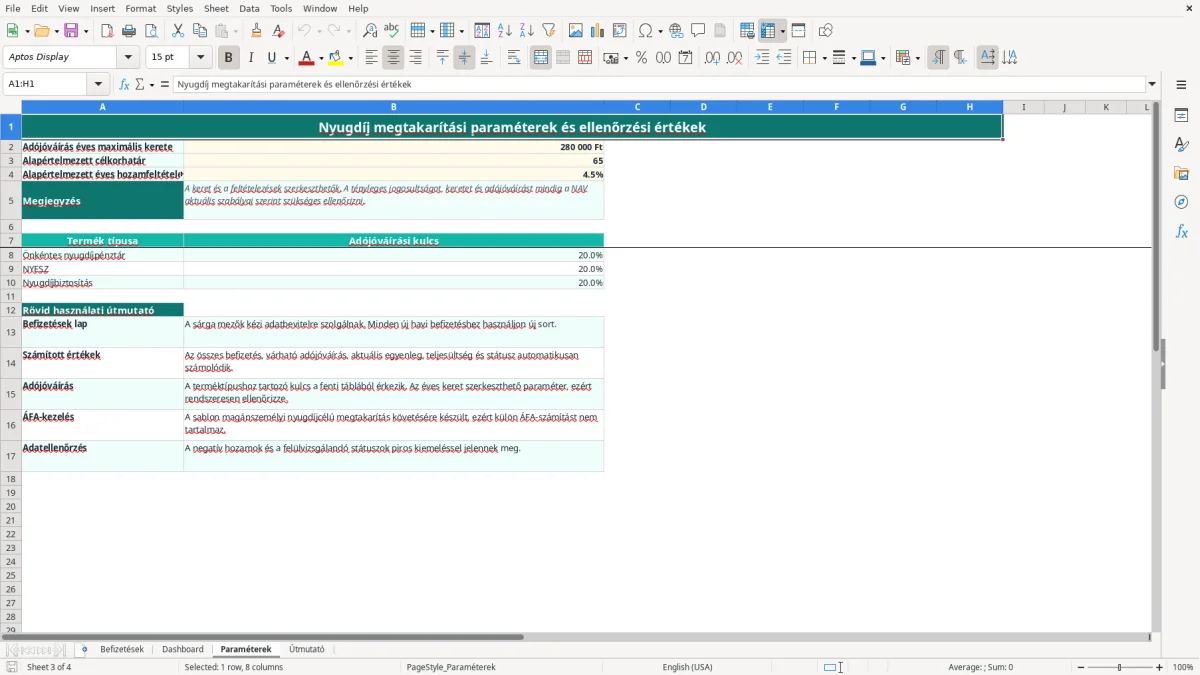Adjust the zoom slider in status bar
1200x675 pixels.
click(1119, 667)
